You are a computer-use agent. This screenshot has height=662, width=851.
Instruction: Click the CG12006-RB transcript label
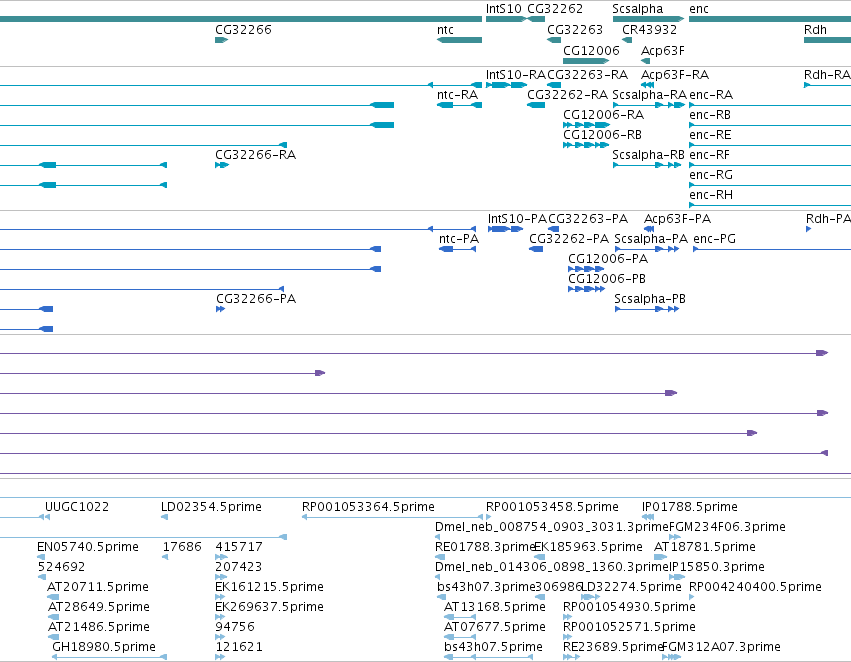tap(602, 135)
